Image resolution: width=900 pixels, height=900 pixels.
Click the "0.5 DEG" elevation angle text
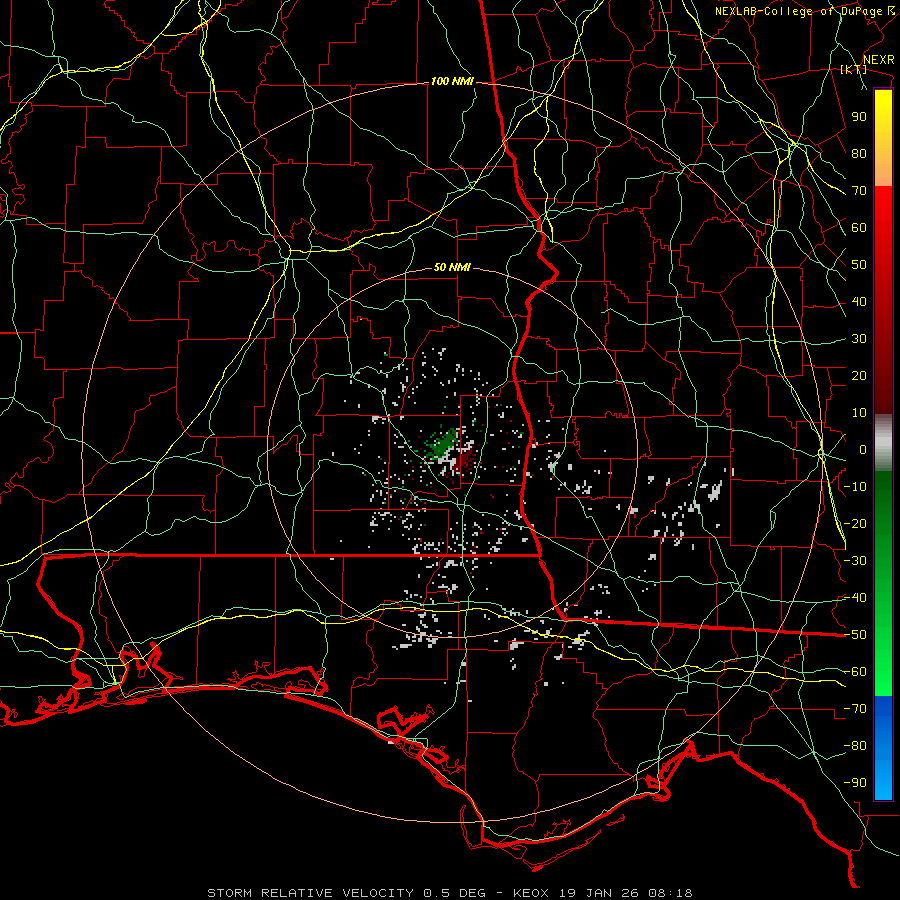click(x=454, y=893)
